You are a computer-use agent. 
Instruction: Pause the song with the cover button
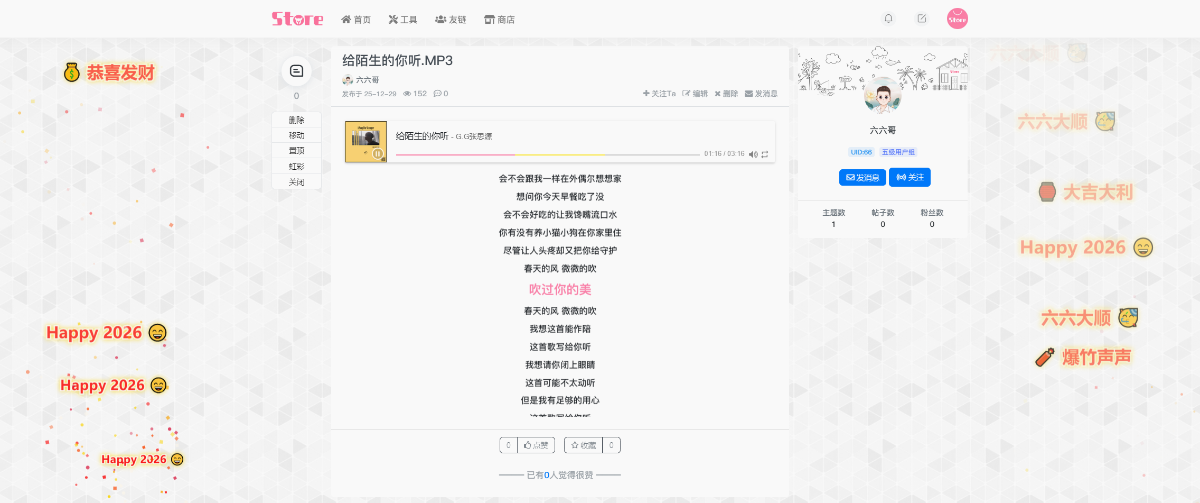tap(377, 153)
